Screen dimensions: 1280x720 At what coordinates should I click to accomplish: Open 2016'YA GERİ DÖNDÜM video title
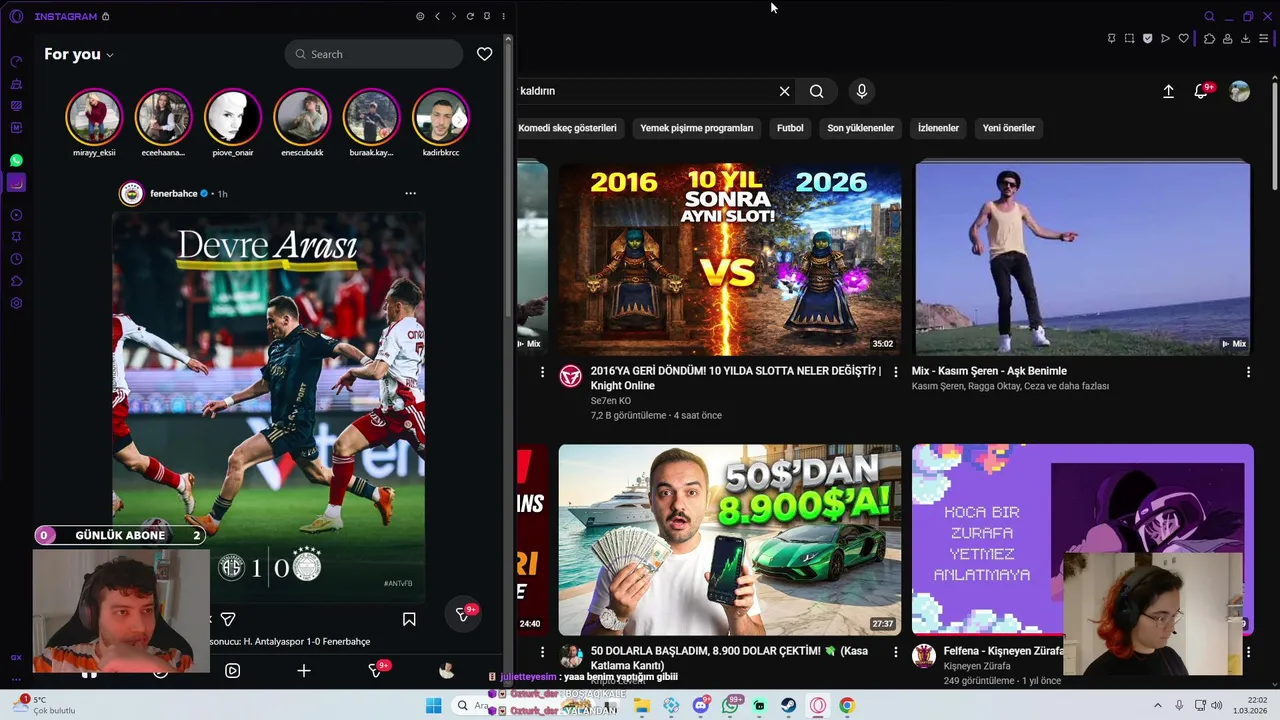tap(736, 378)
